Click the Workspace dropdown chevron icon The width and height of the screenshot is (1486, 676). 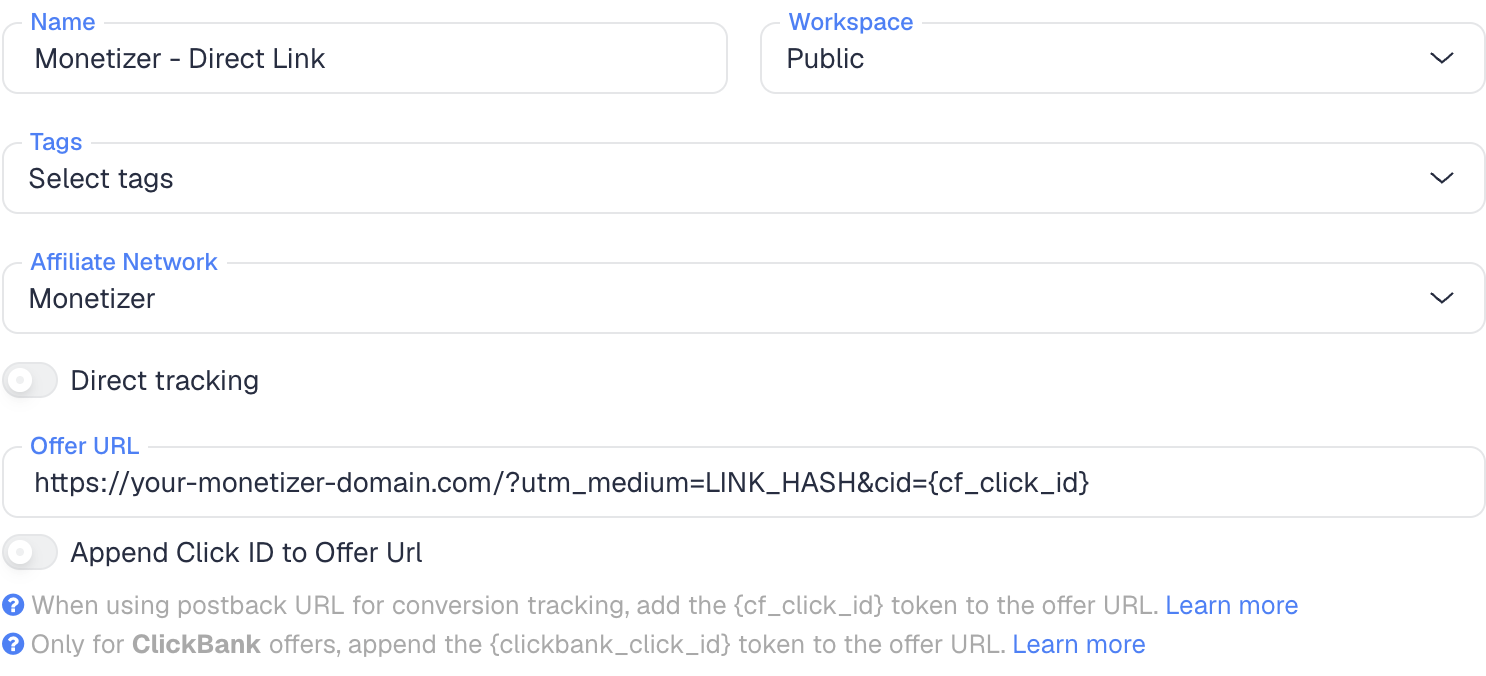pyautogui.click(x=1441, y=58)
